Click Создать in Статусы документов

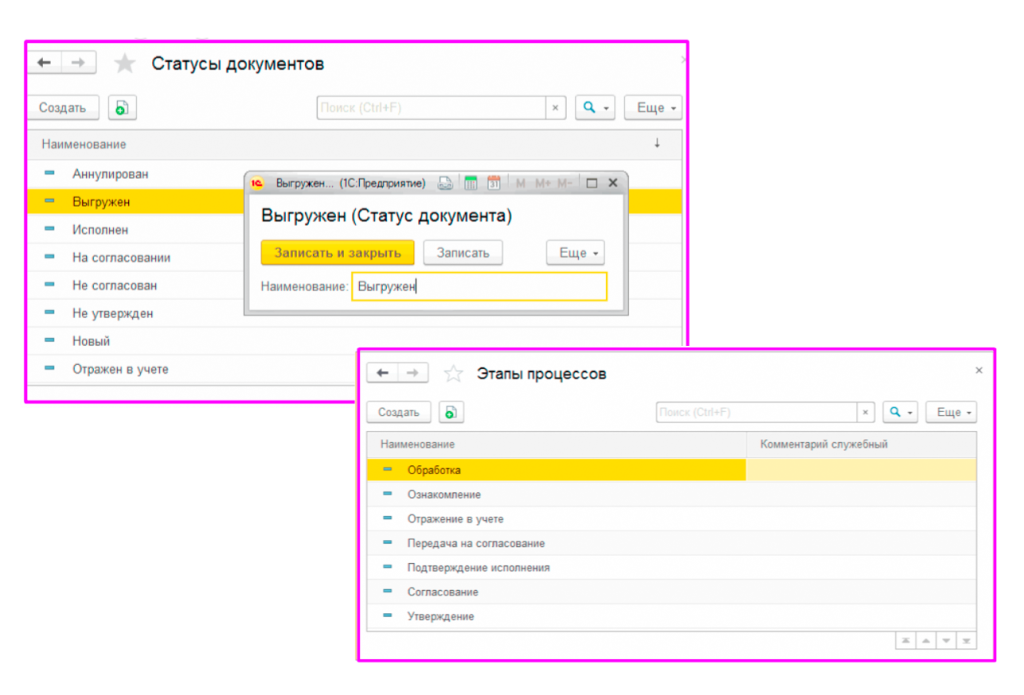(x=62, y=108)
